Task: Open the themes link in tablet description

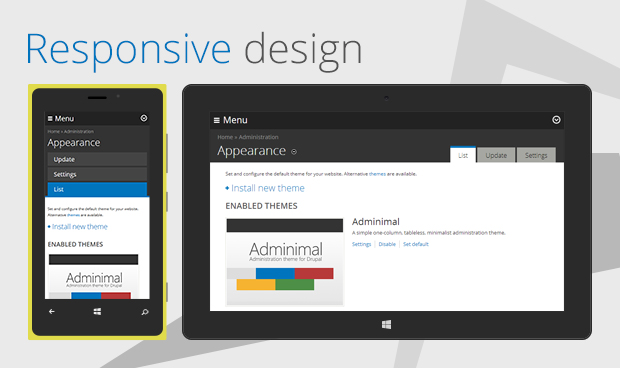Action: [377, 174]
